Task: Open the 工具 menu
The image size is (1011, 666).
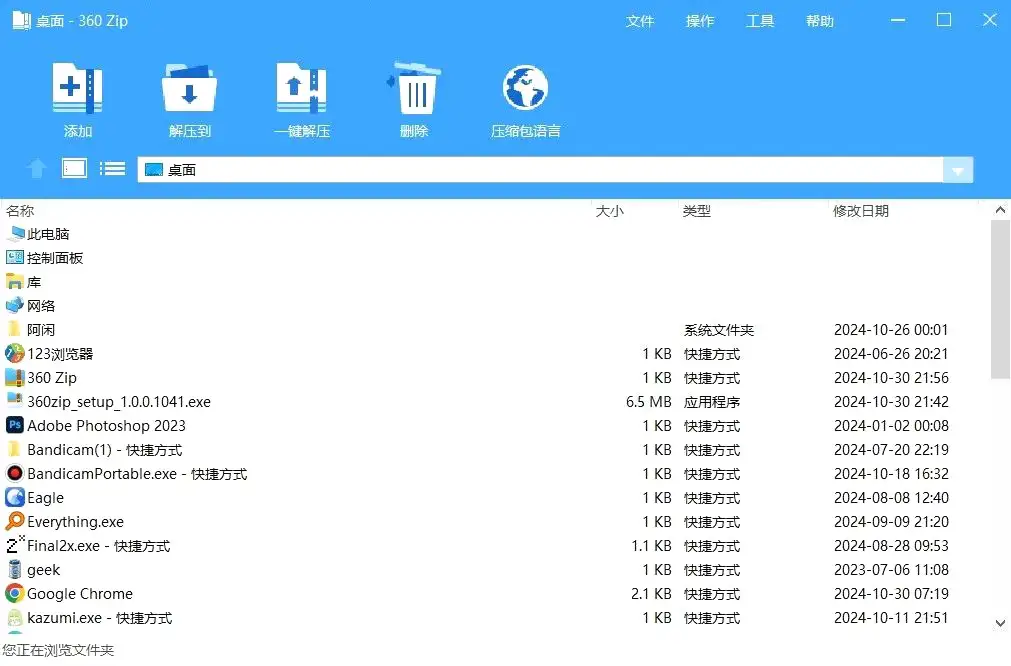Action: pos(760,21)
